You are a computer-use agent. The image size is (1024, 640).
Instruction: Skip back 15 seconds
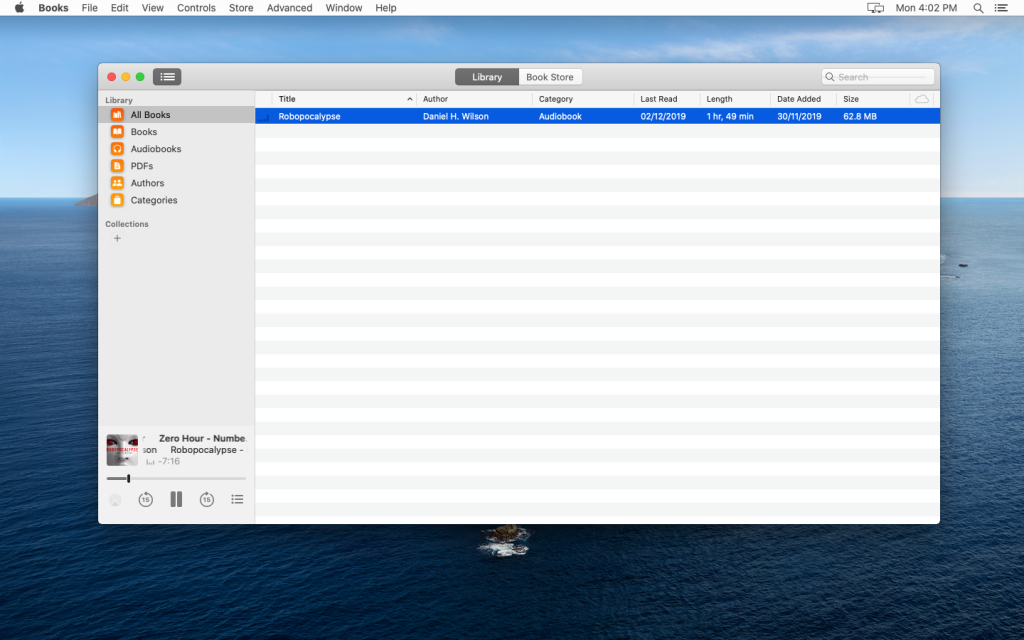point(146,500)
